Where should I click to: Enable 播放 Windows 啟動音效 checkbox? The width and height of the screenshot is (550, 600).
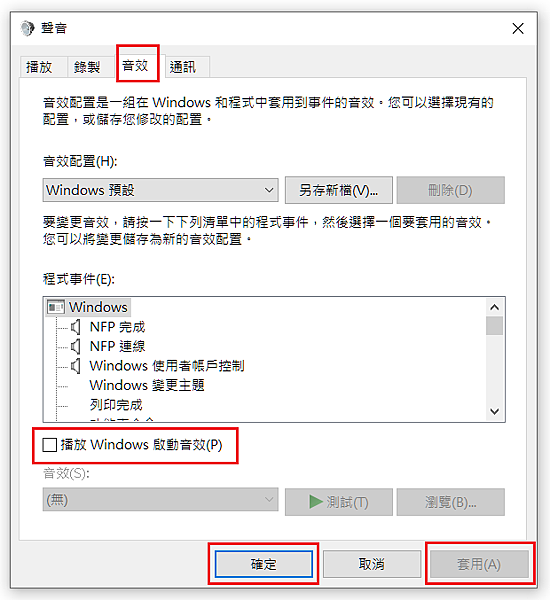[50, 445]
